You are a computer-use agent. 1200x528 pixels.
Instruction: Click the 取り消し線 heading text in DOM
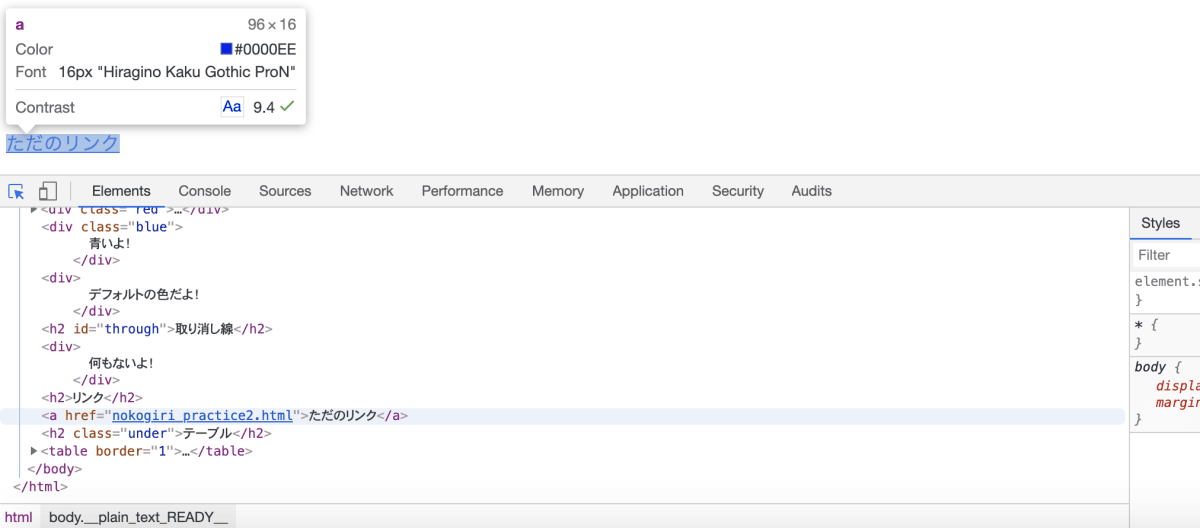(x=205, y=329)
